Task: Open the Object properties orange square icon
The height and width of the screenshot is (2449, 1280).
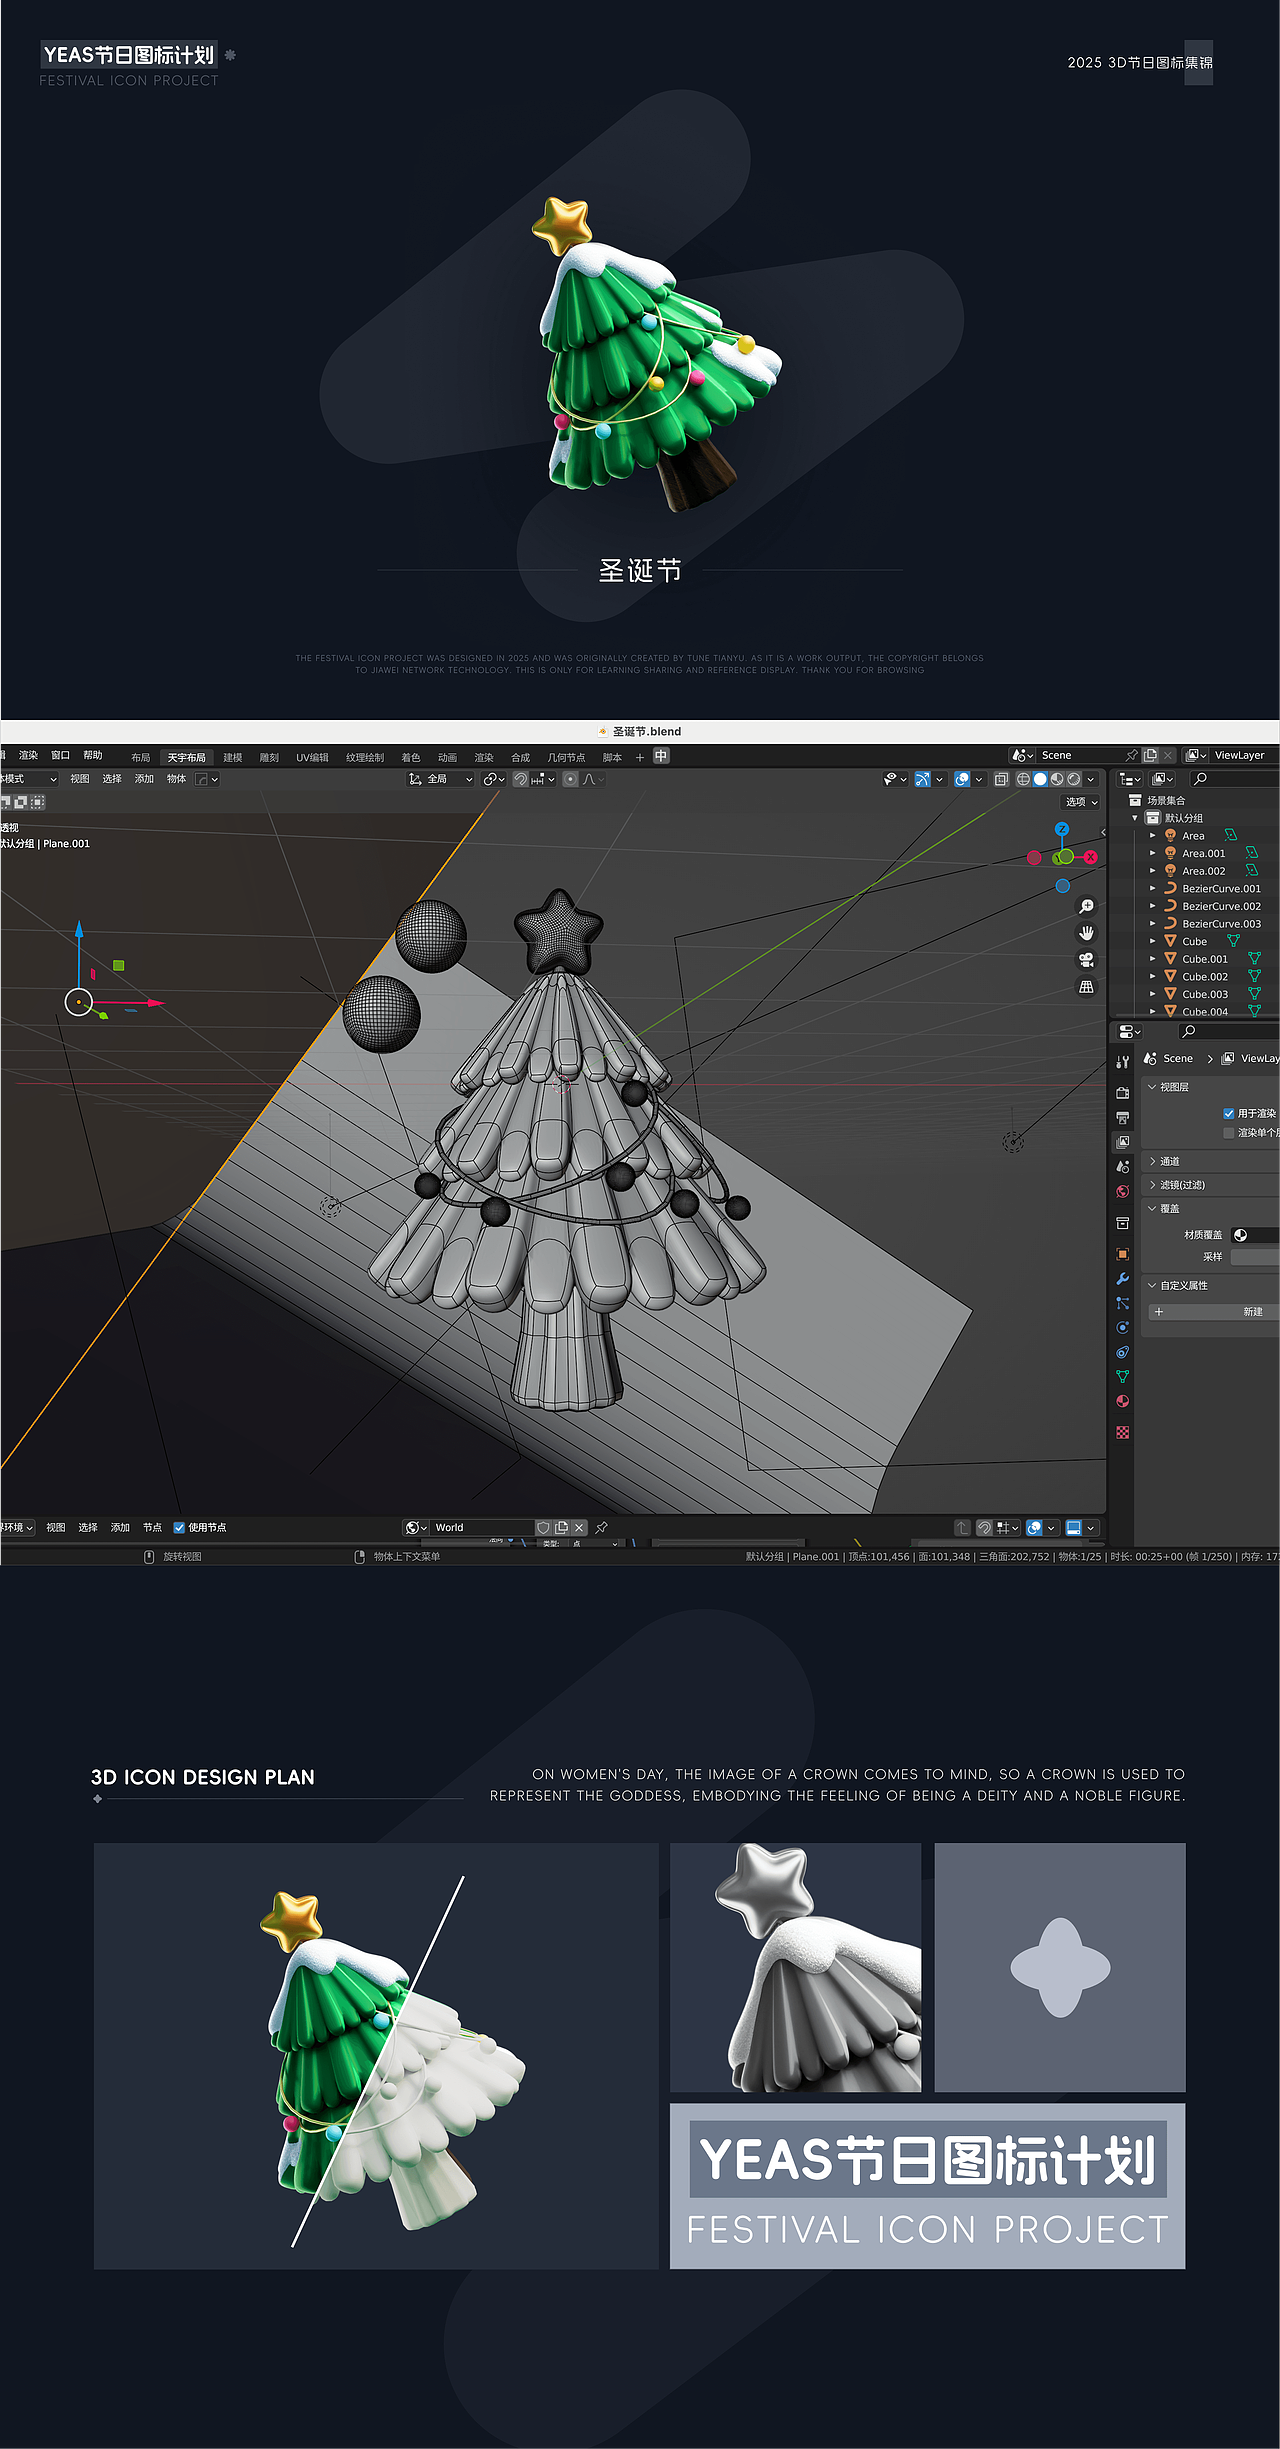Action: click(x=1123, y=1254)
